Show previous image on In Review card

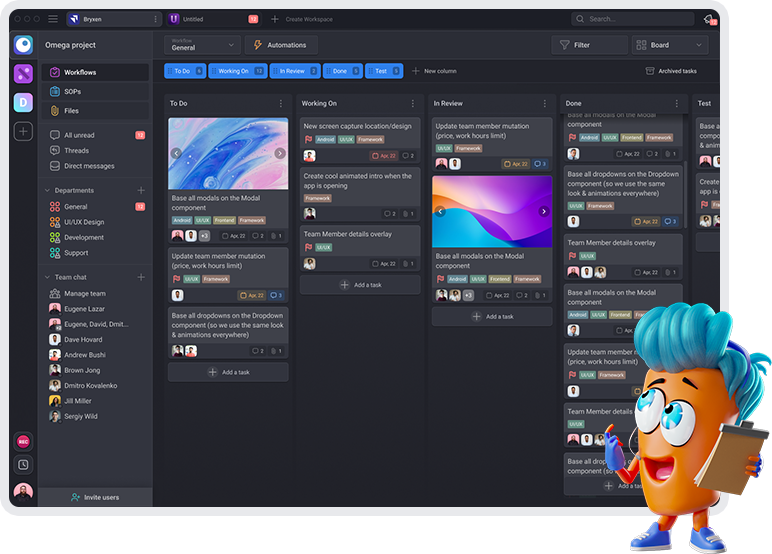pyautogui.click(x=440, y=211)
